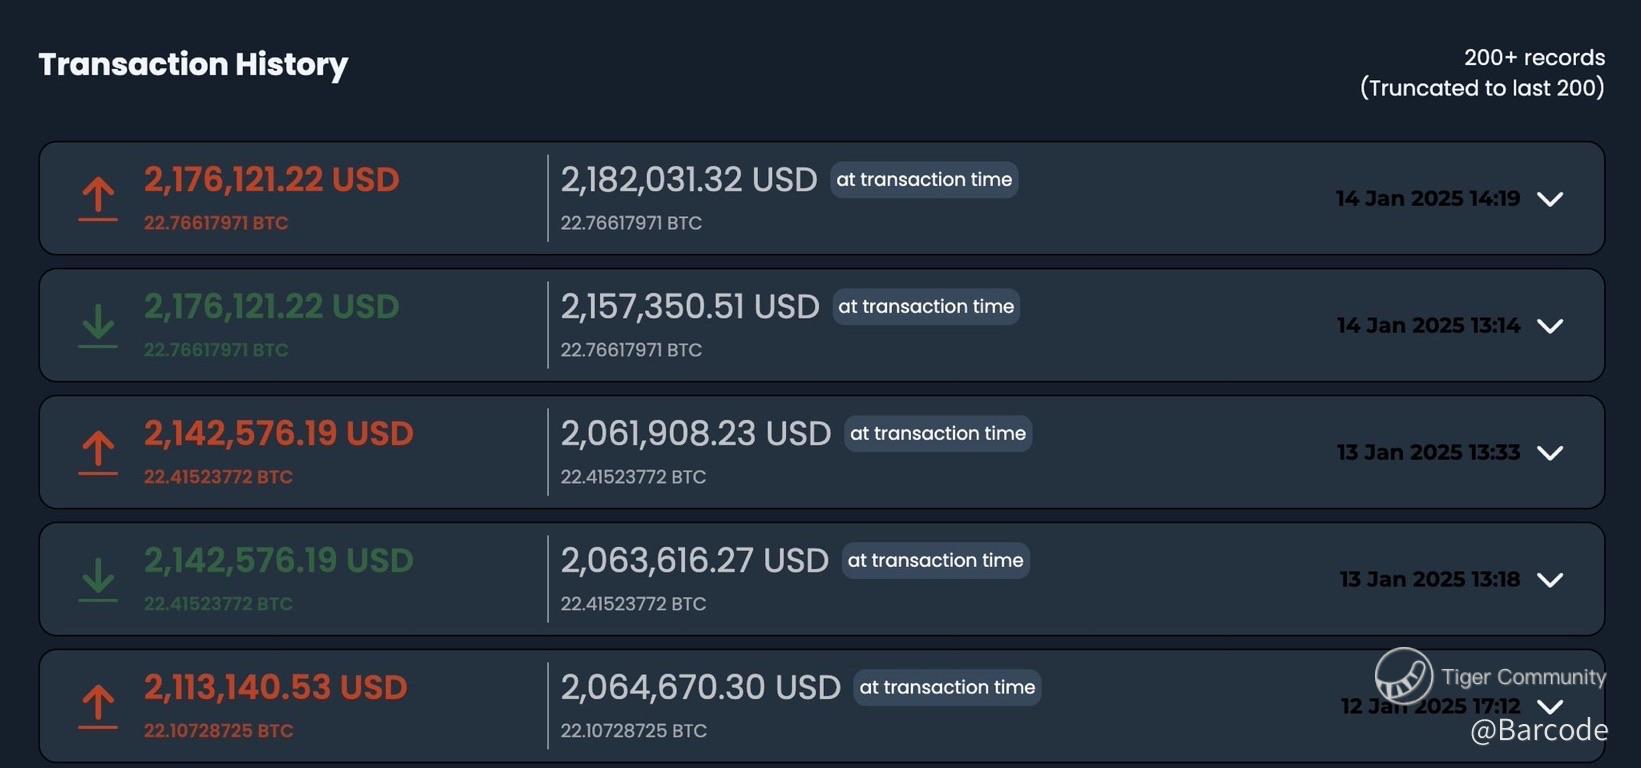Click 'at transaction time' badge next to 2,061,908.23 USD
Screen dimensions: 1641x768
point(938,434)
